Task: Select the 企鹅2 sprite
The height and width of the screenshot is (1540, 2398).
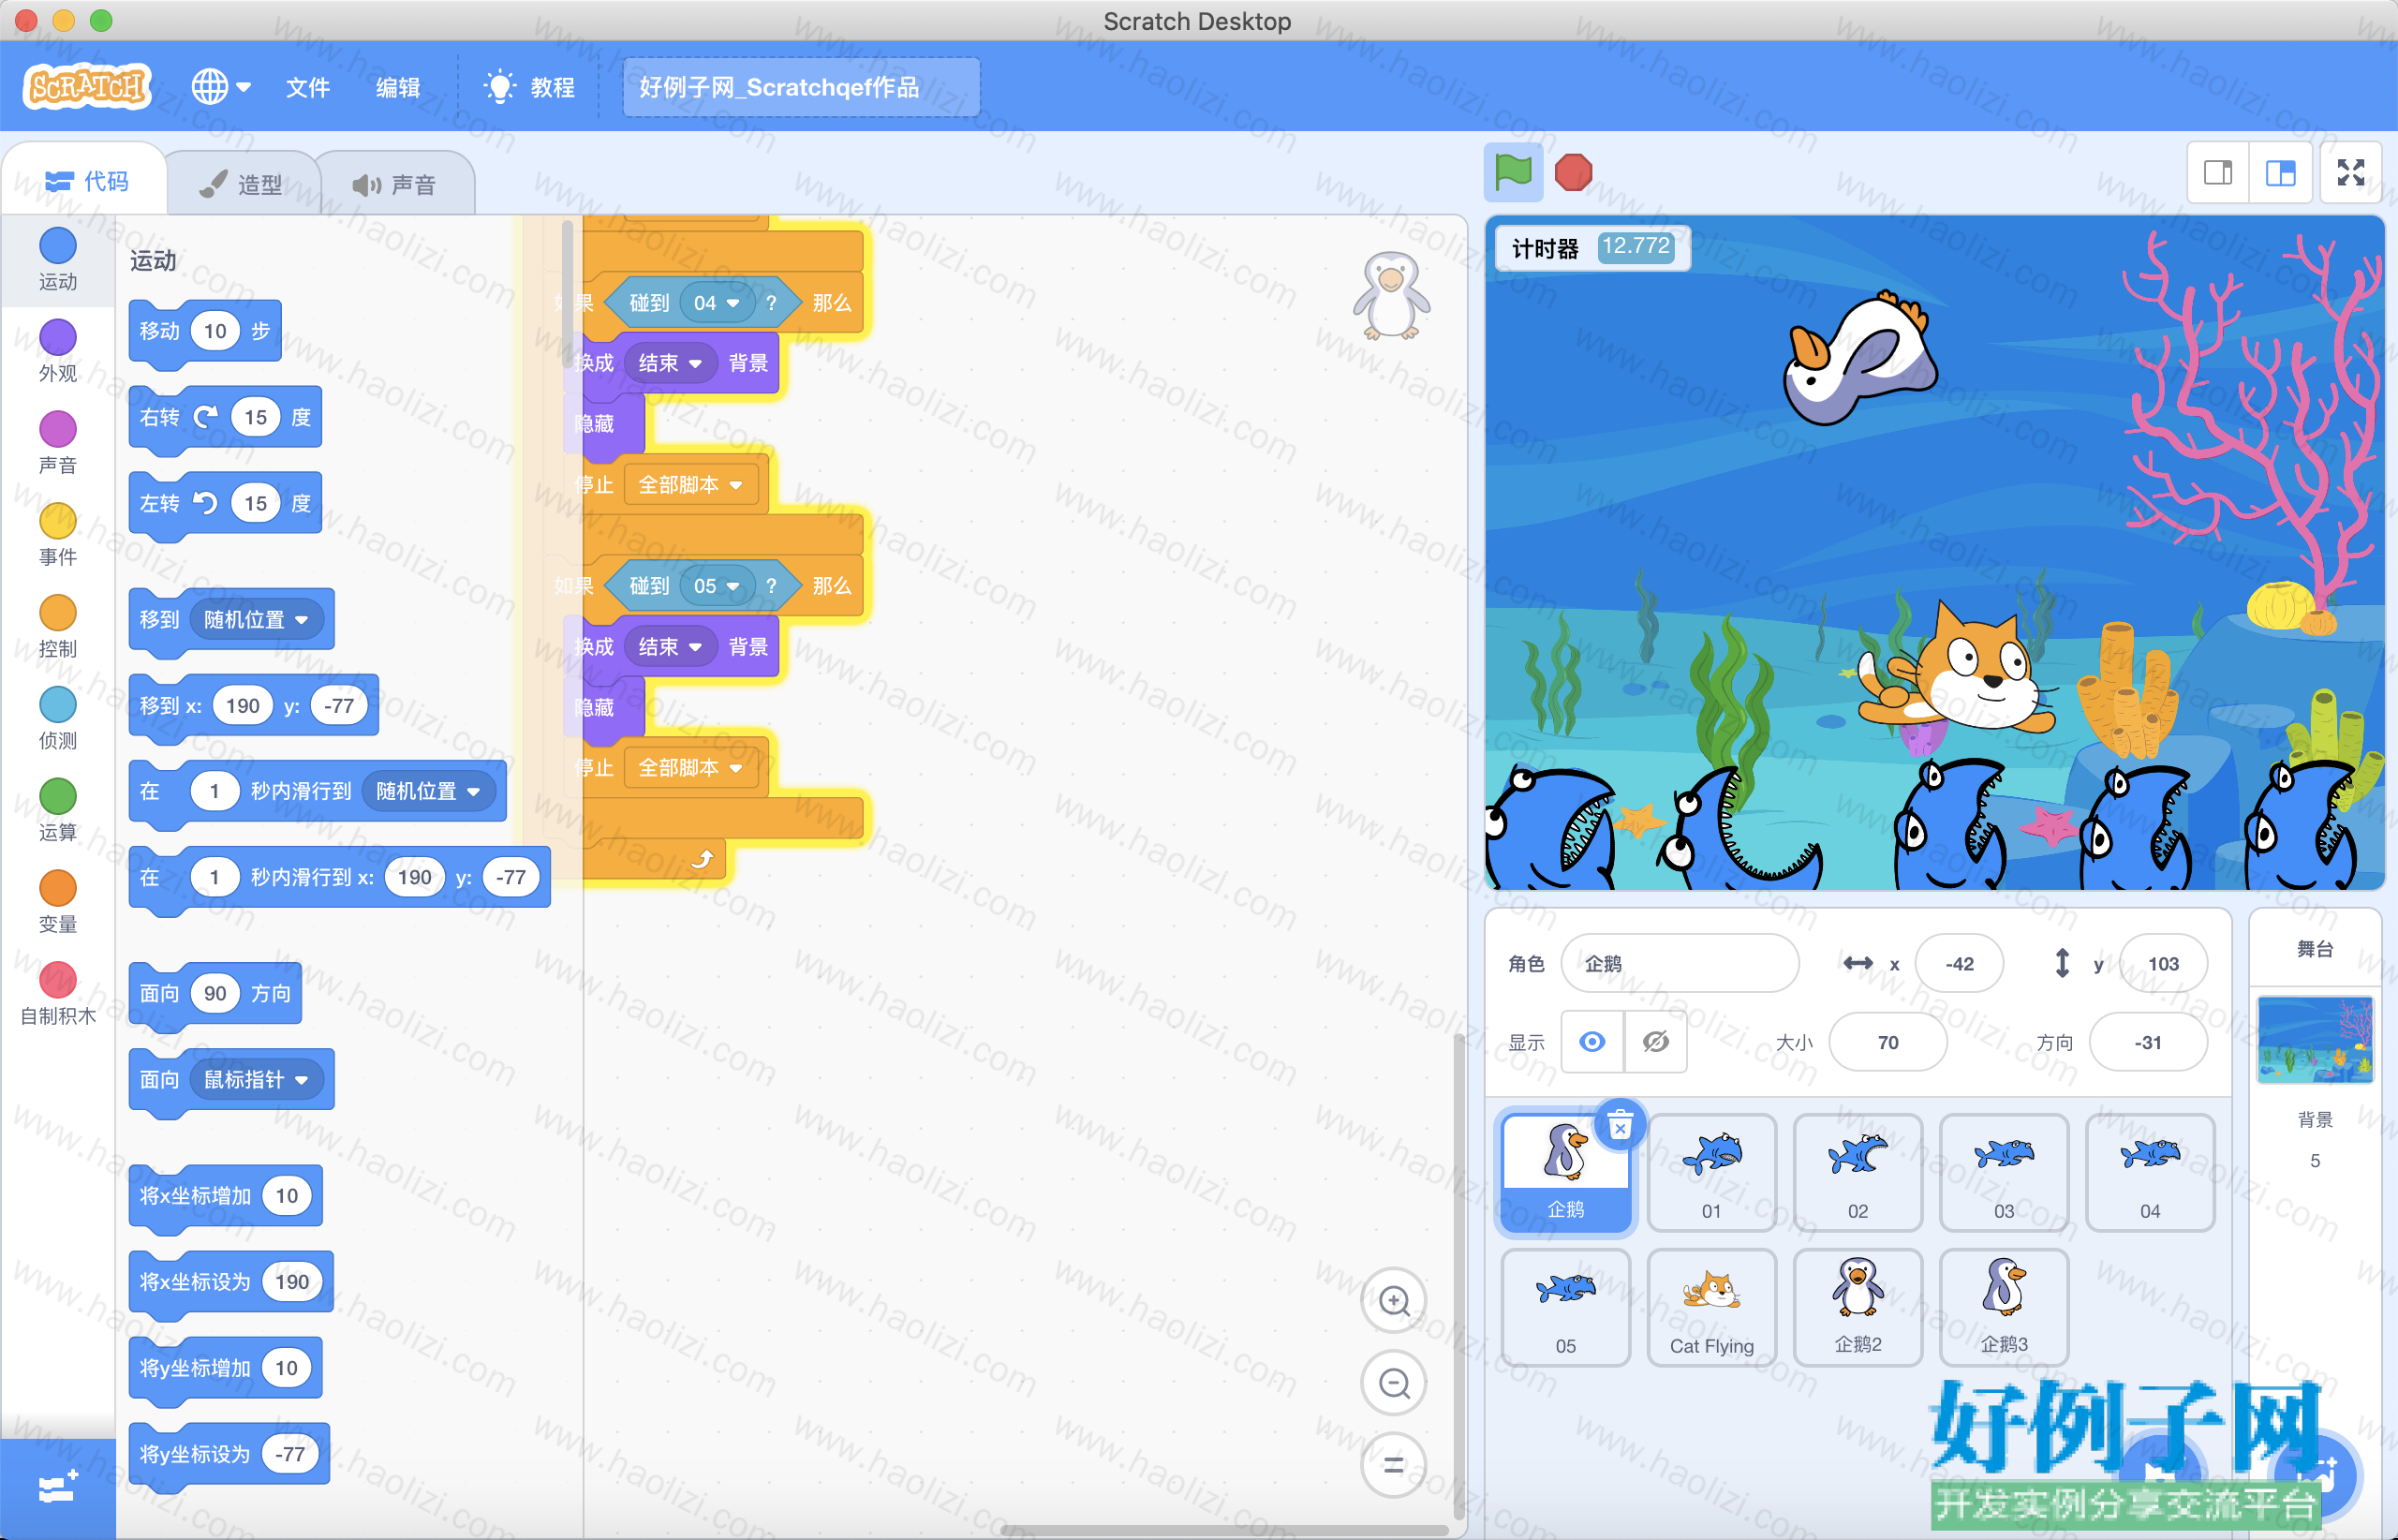Action: (x=1858, y=1307)
